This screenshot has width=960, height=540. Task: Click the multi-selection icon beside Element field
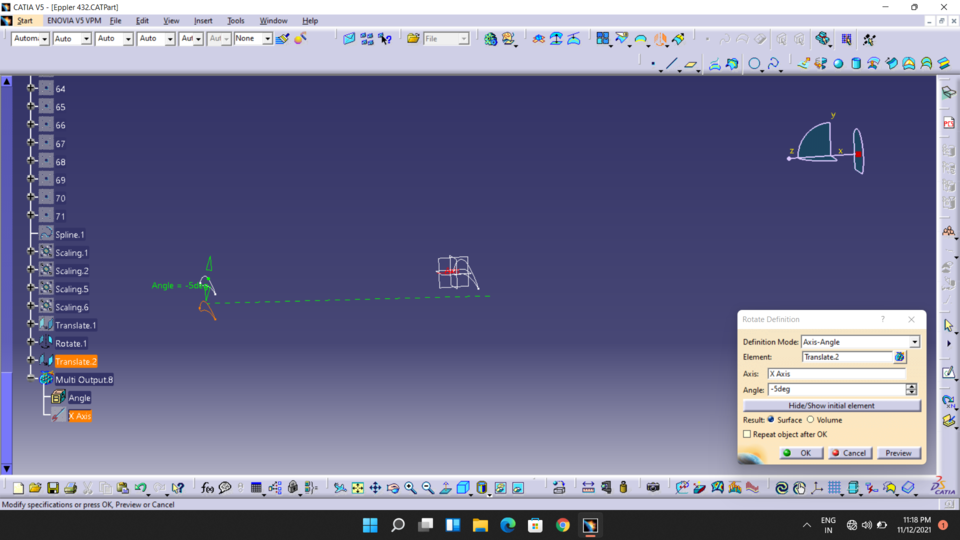pyautogui.click(x=900, y=357)
